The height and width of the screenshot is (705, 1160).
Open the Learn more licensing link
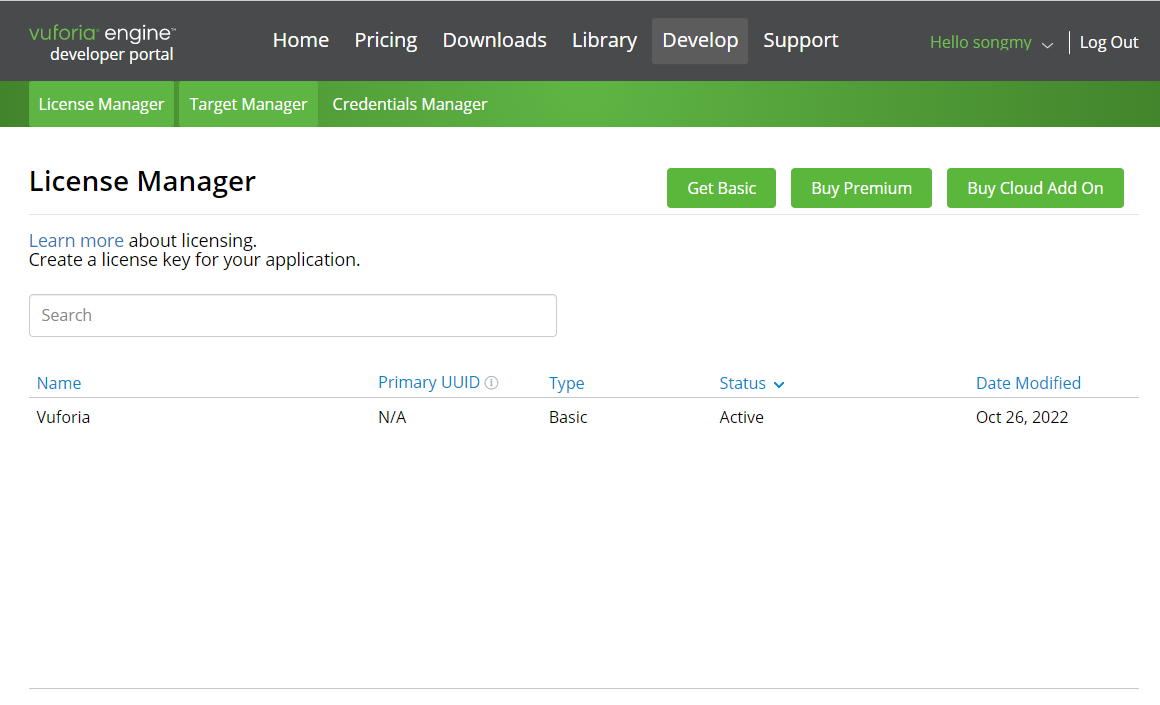pyautogui.click(x=76, y=240)
